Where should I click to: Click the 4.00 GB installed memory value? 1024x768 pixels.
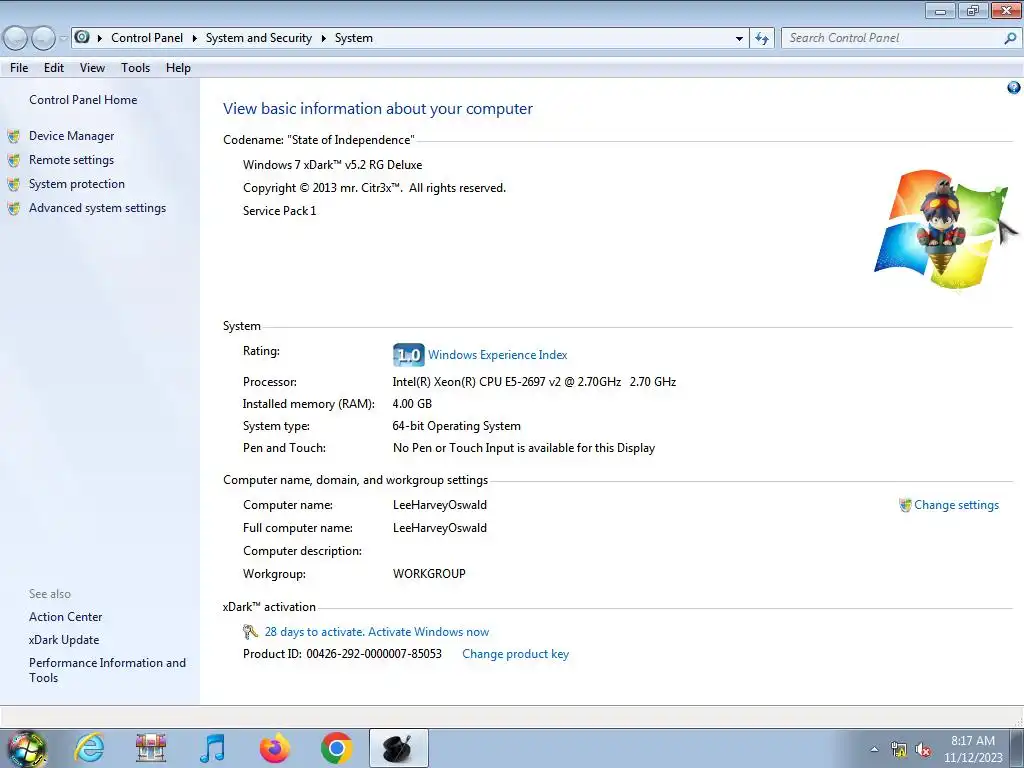pyautogui.click(x=412, y=404)
